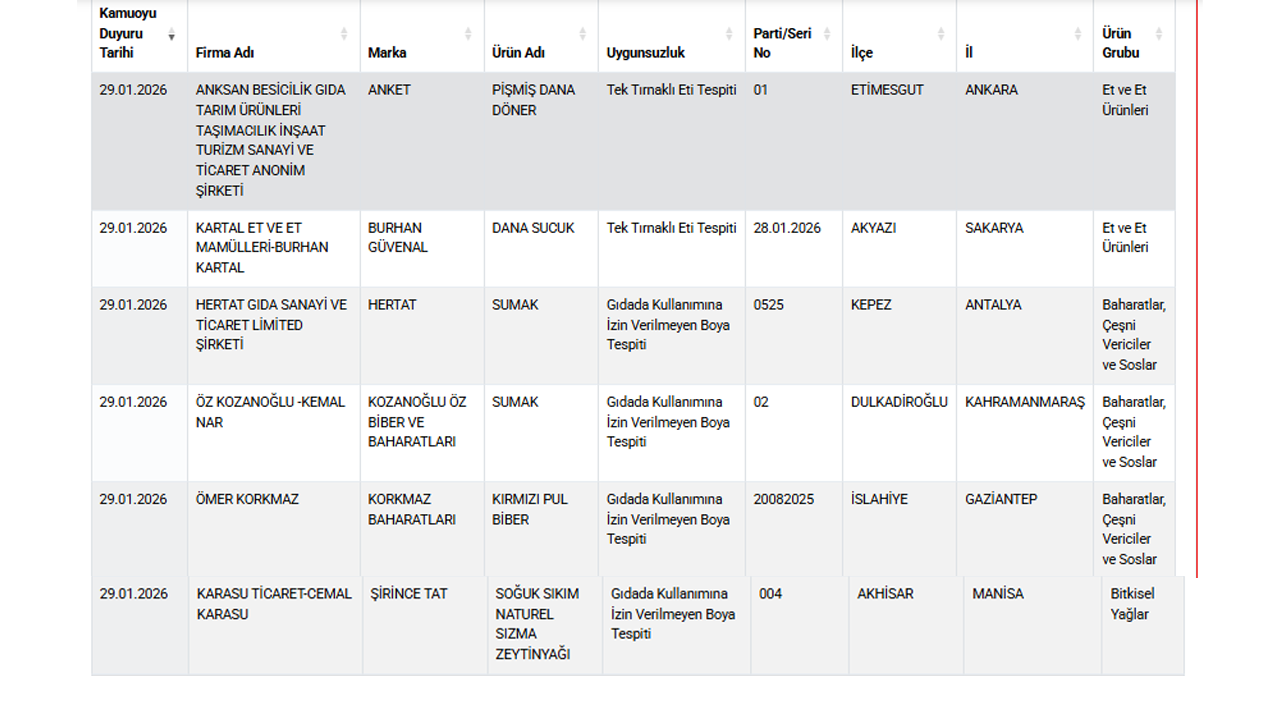Screen dimensions: 1280x720
Task: Select the ANKSAN BESİCİLİK firm row
Action: 270,140
